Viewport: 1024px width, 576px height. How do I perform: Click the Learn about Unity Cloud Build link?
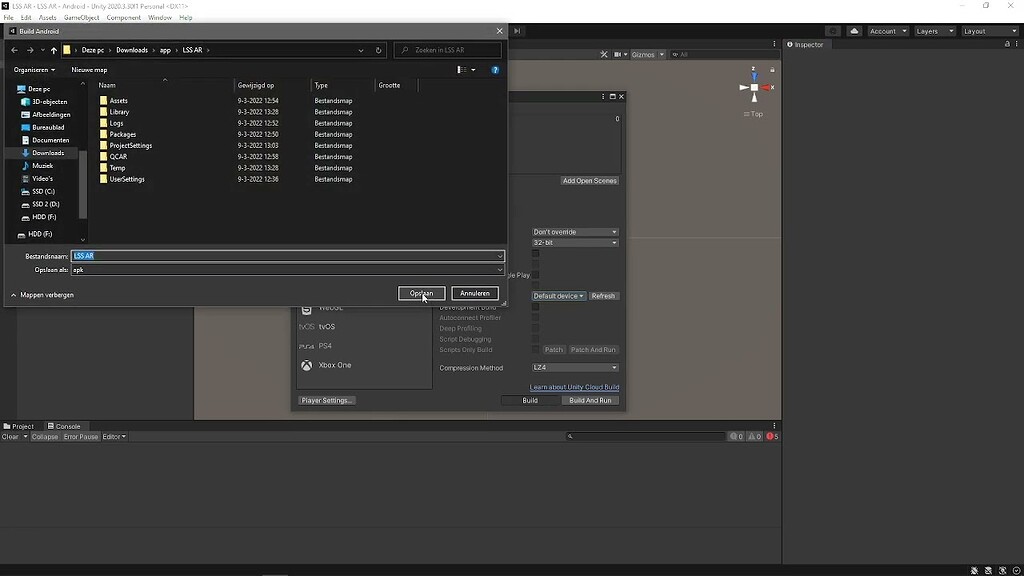click(573, 386)
